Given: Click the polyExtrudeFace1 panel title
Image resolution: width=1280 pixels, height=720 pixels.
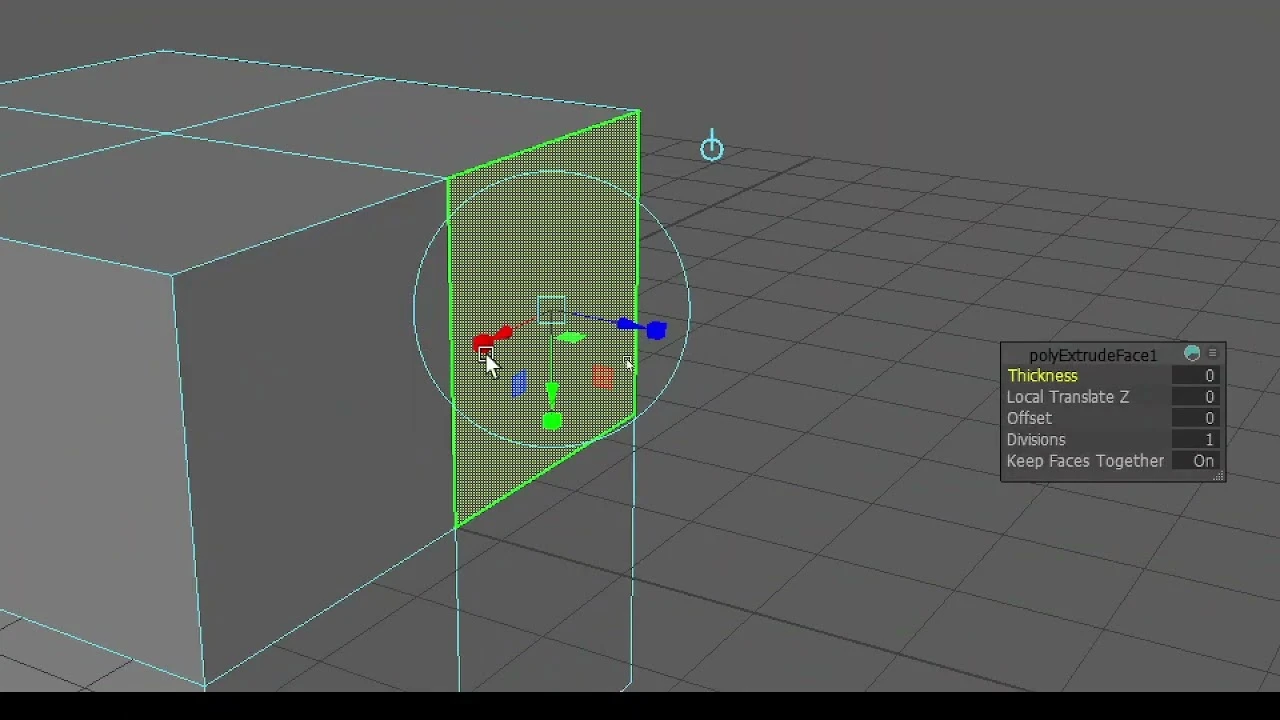Looking at the screenshot, I should click(1092, 355).
